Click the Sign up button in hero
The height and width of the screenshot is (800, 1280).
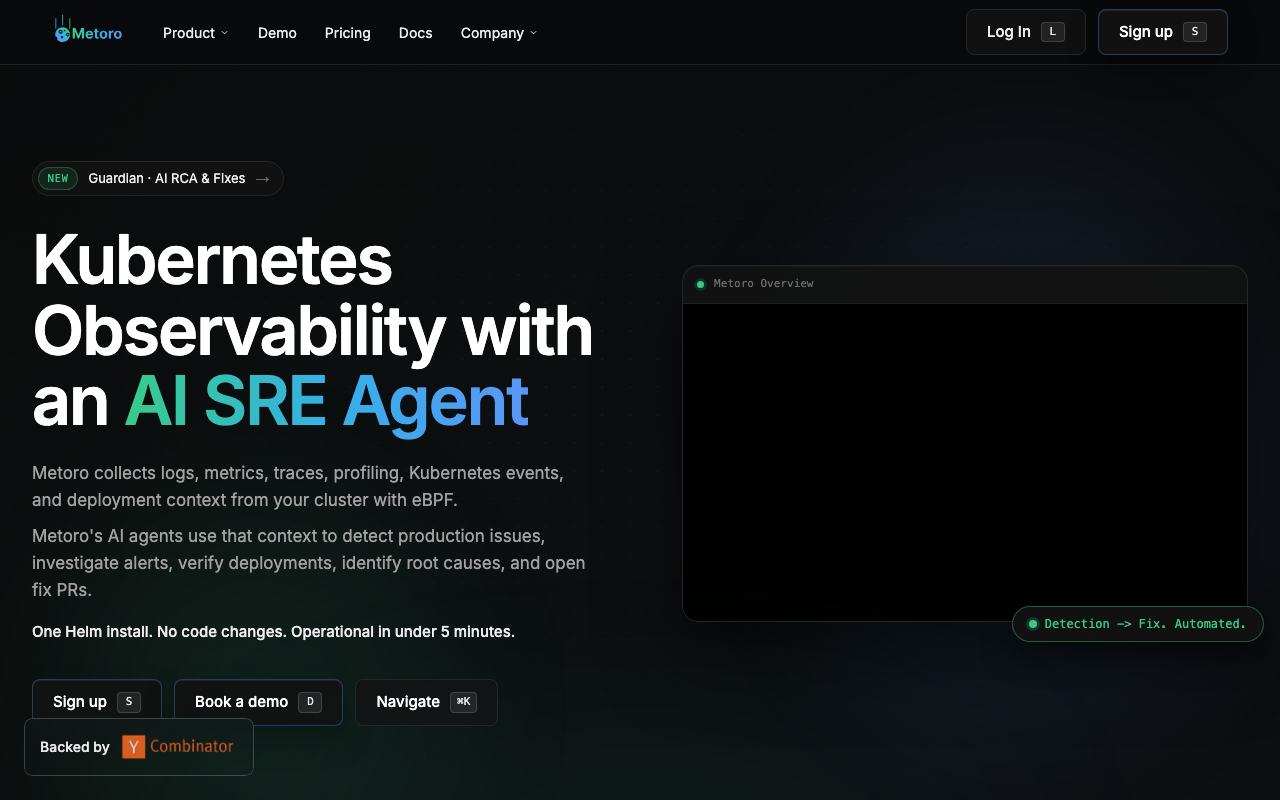(x=97, y=702)
